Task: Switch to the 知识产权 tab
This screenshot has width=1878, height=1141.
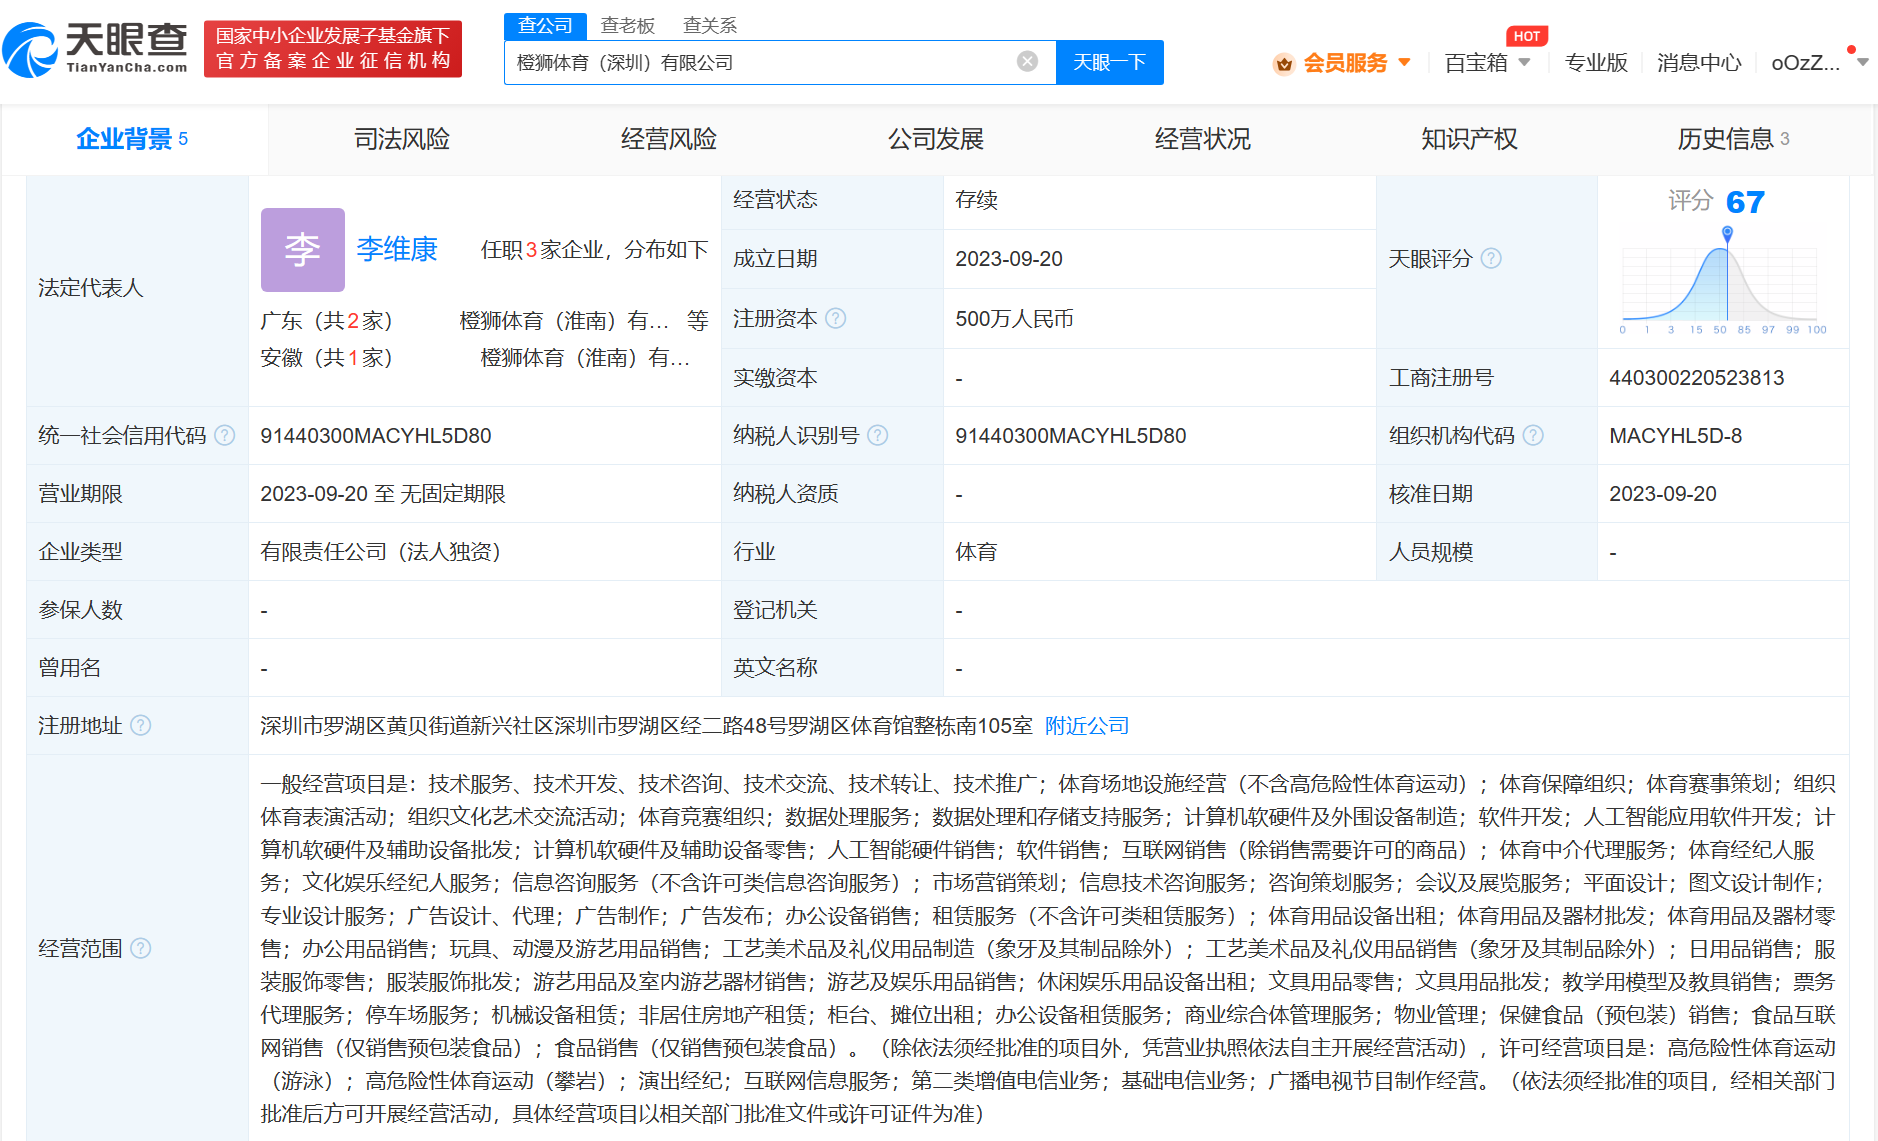Action: (1468, 139)
